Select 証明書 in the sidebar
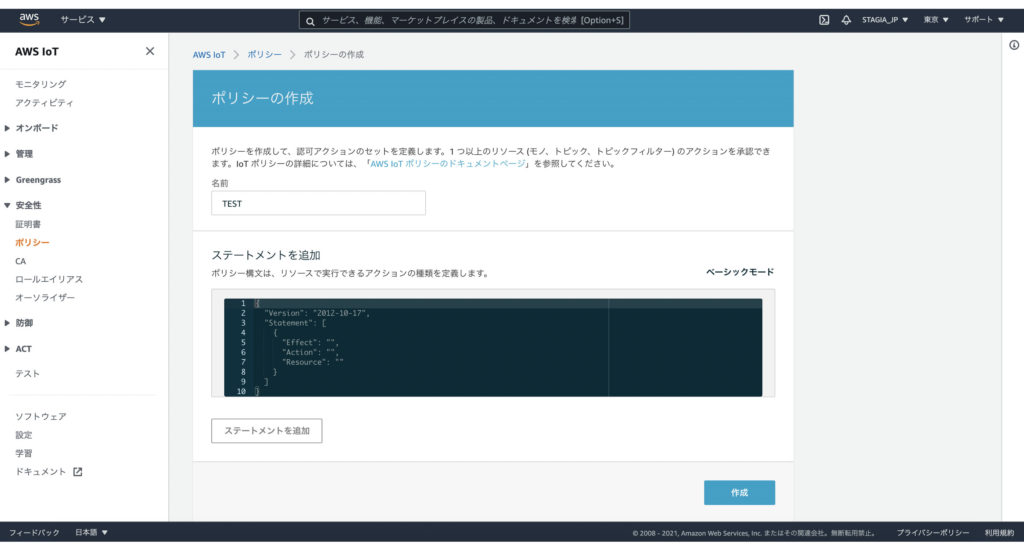 coord(28,224)
